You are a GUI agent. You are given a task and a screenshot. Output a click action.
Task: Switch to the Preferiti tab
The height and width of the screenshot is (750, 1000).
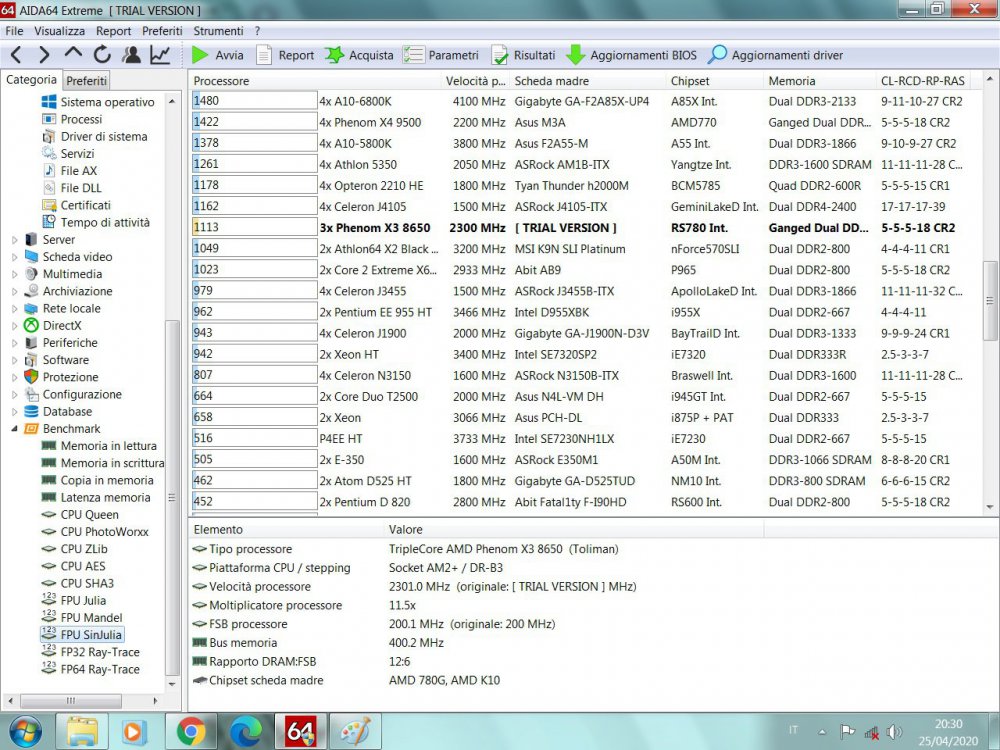point(87,81)
